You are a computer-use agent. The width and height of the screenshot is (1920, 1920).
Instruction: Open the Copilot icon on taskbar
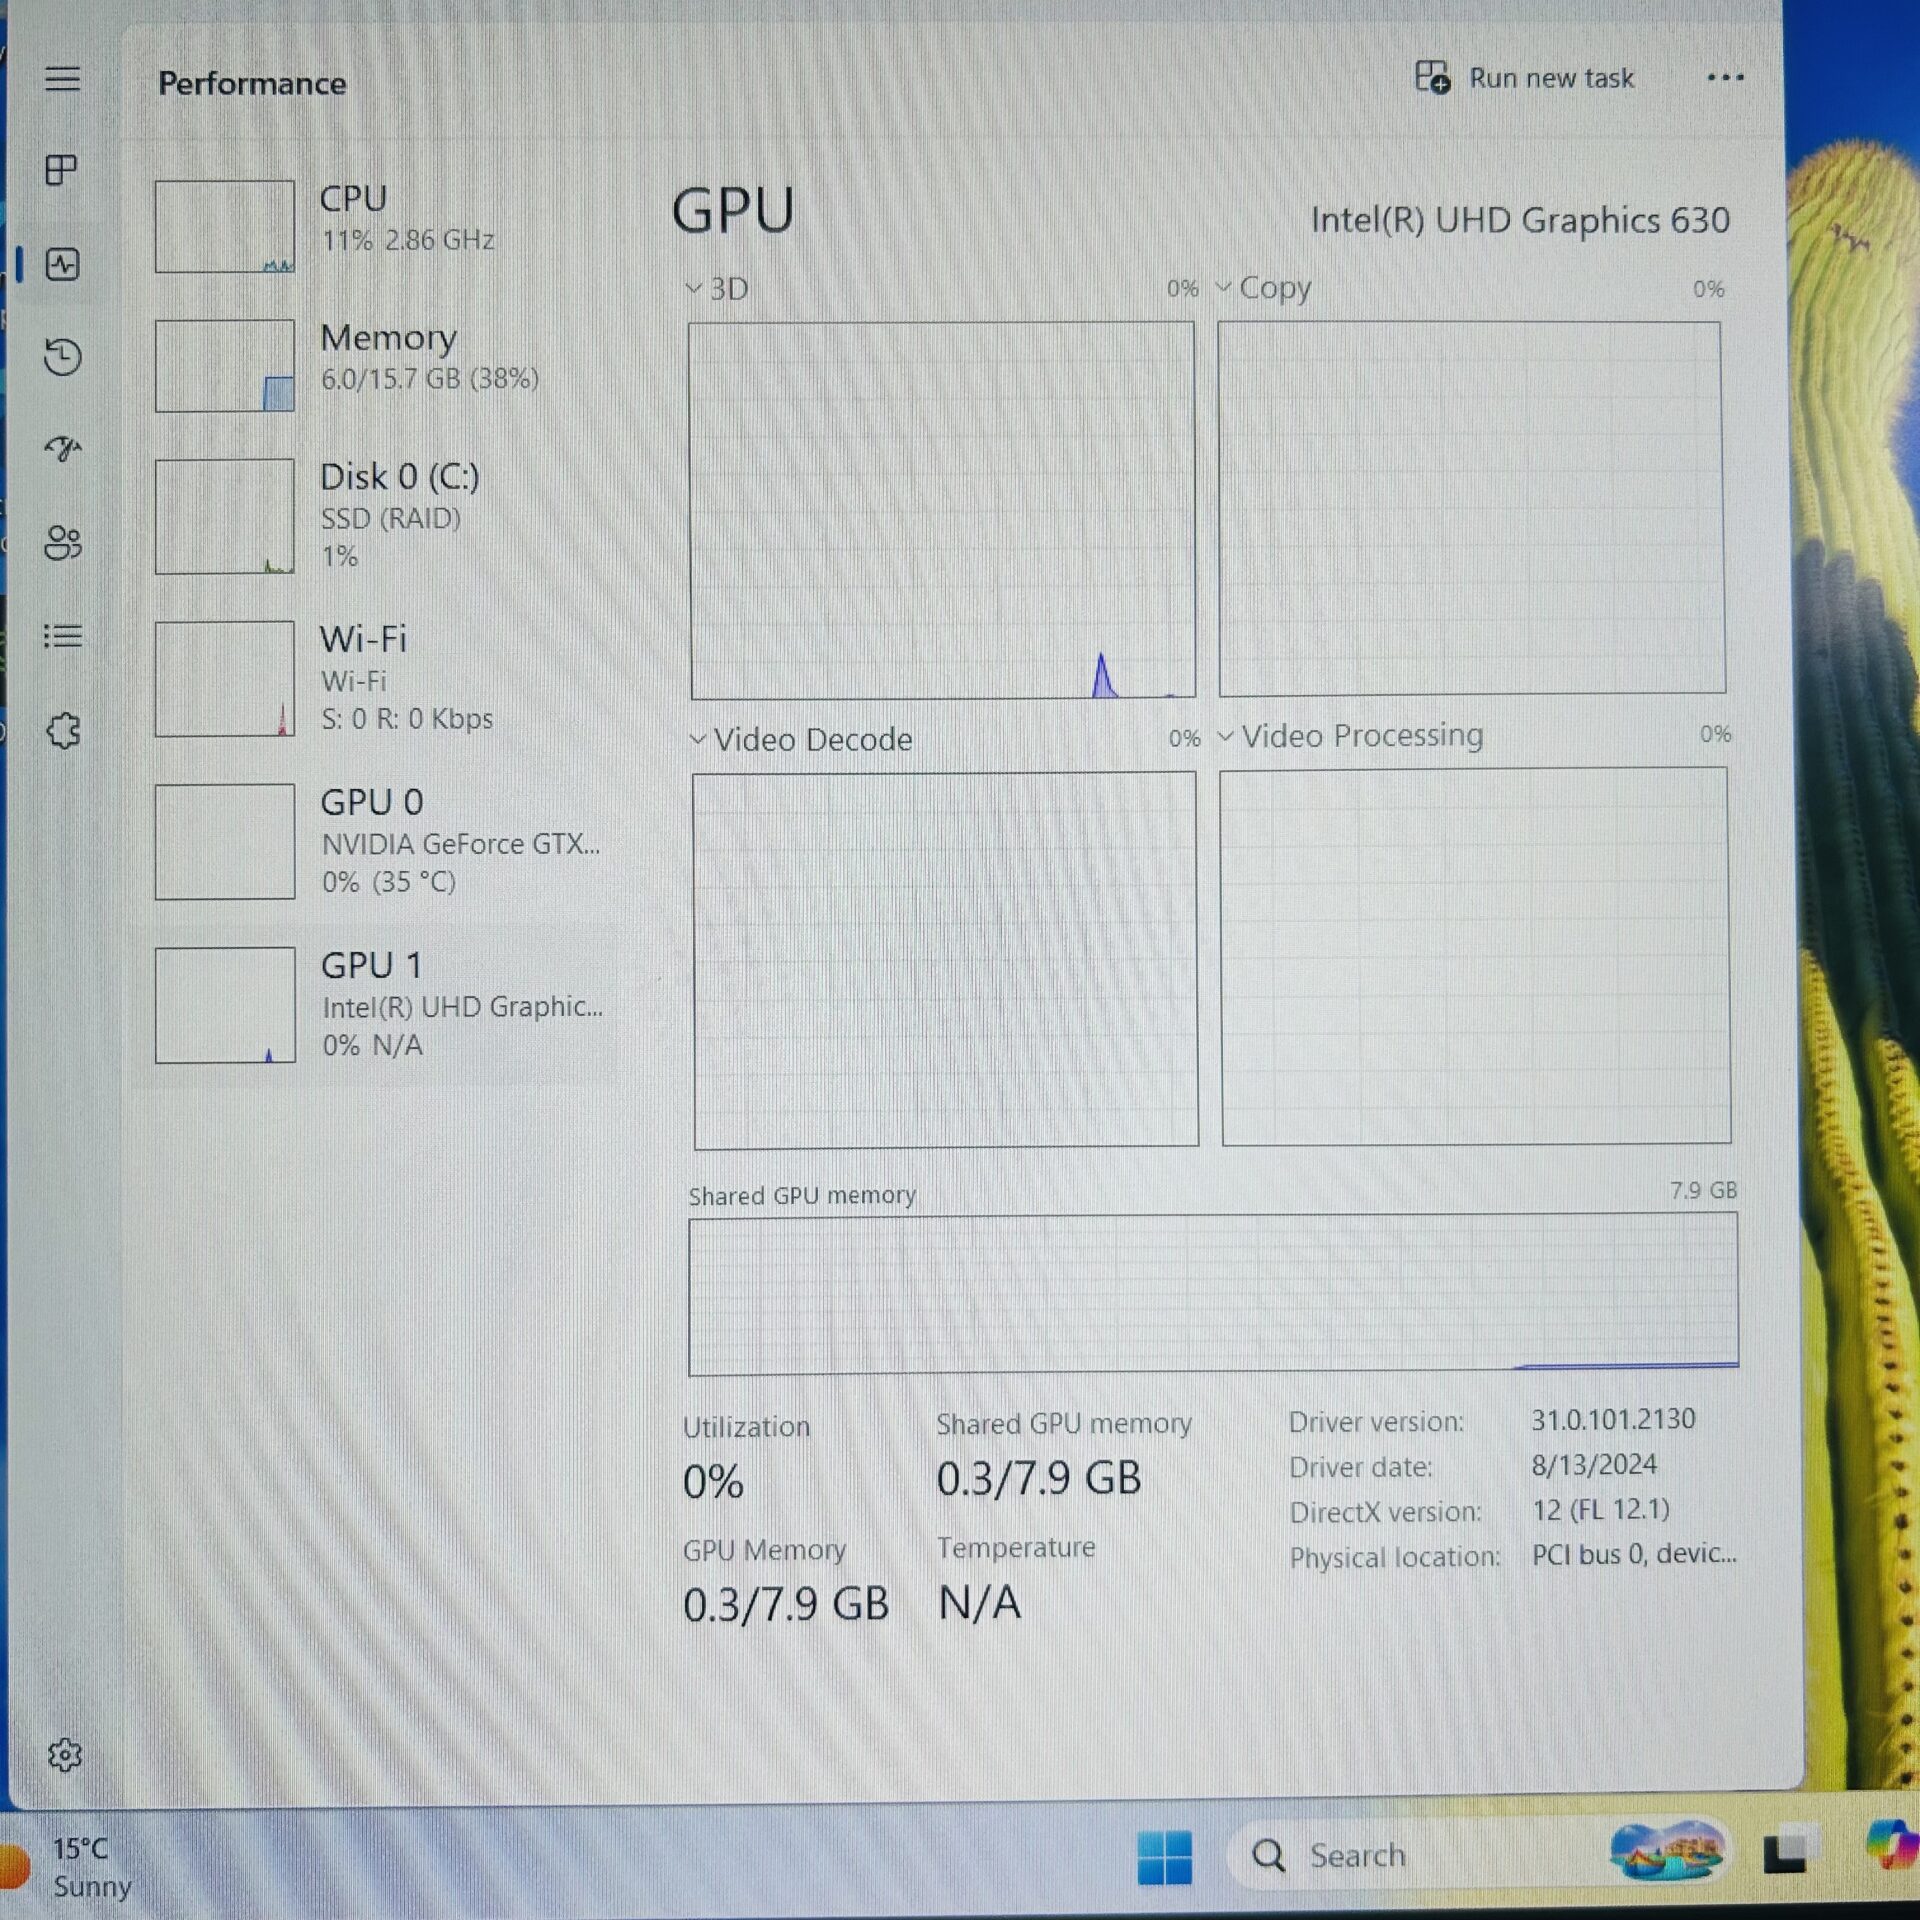(1892, 1845)
